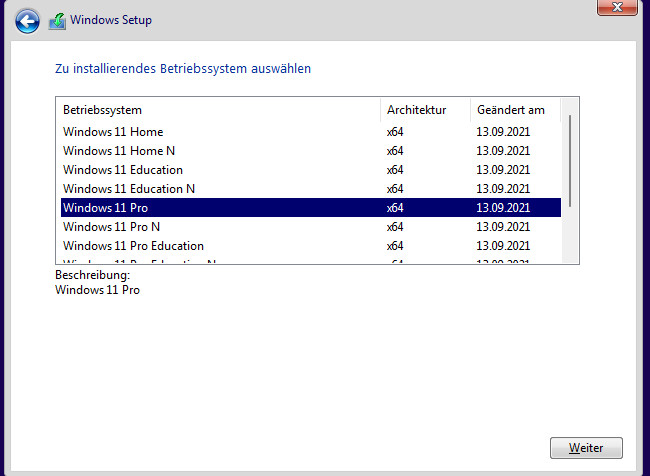
Task: Choose Windows 11 Education edition
Action: [x=123, y=170]
